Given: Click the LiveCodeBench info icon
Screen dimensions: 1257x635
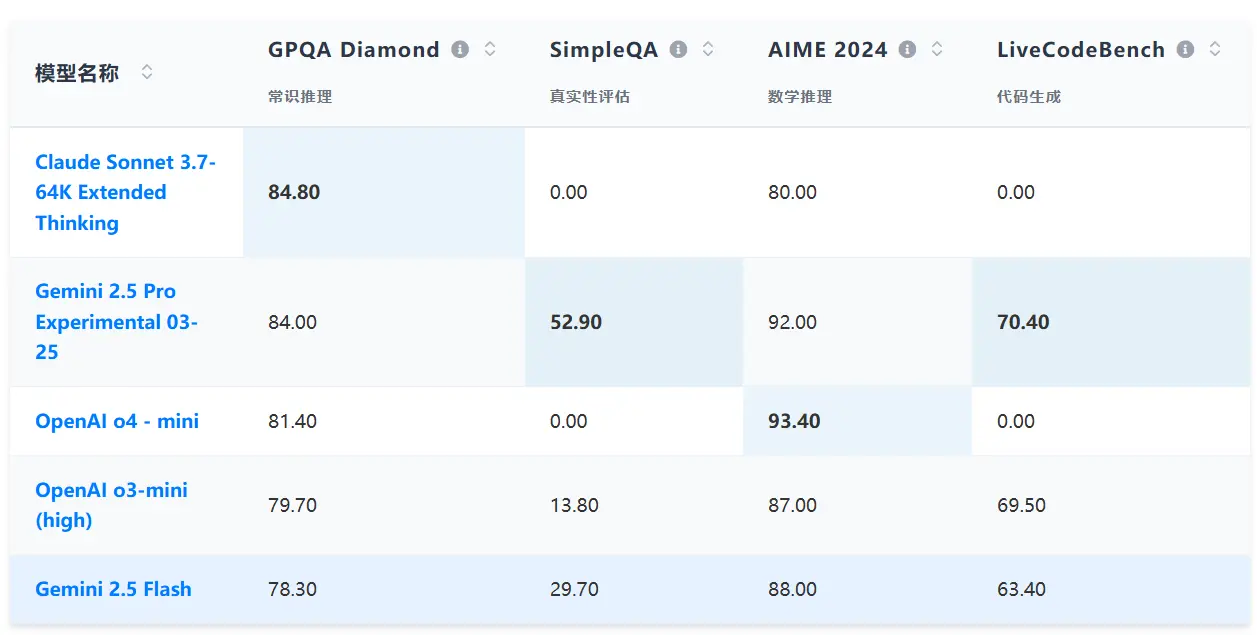Looking at the screenshot, I should pos(1185,49).
